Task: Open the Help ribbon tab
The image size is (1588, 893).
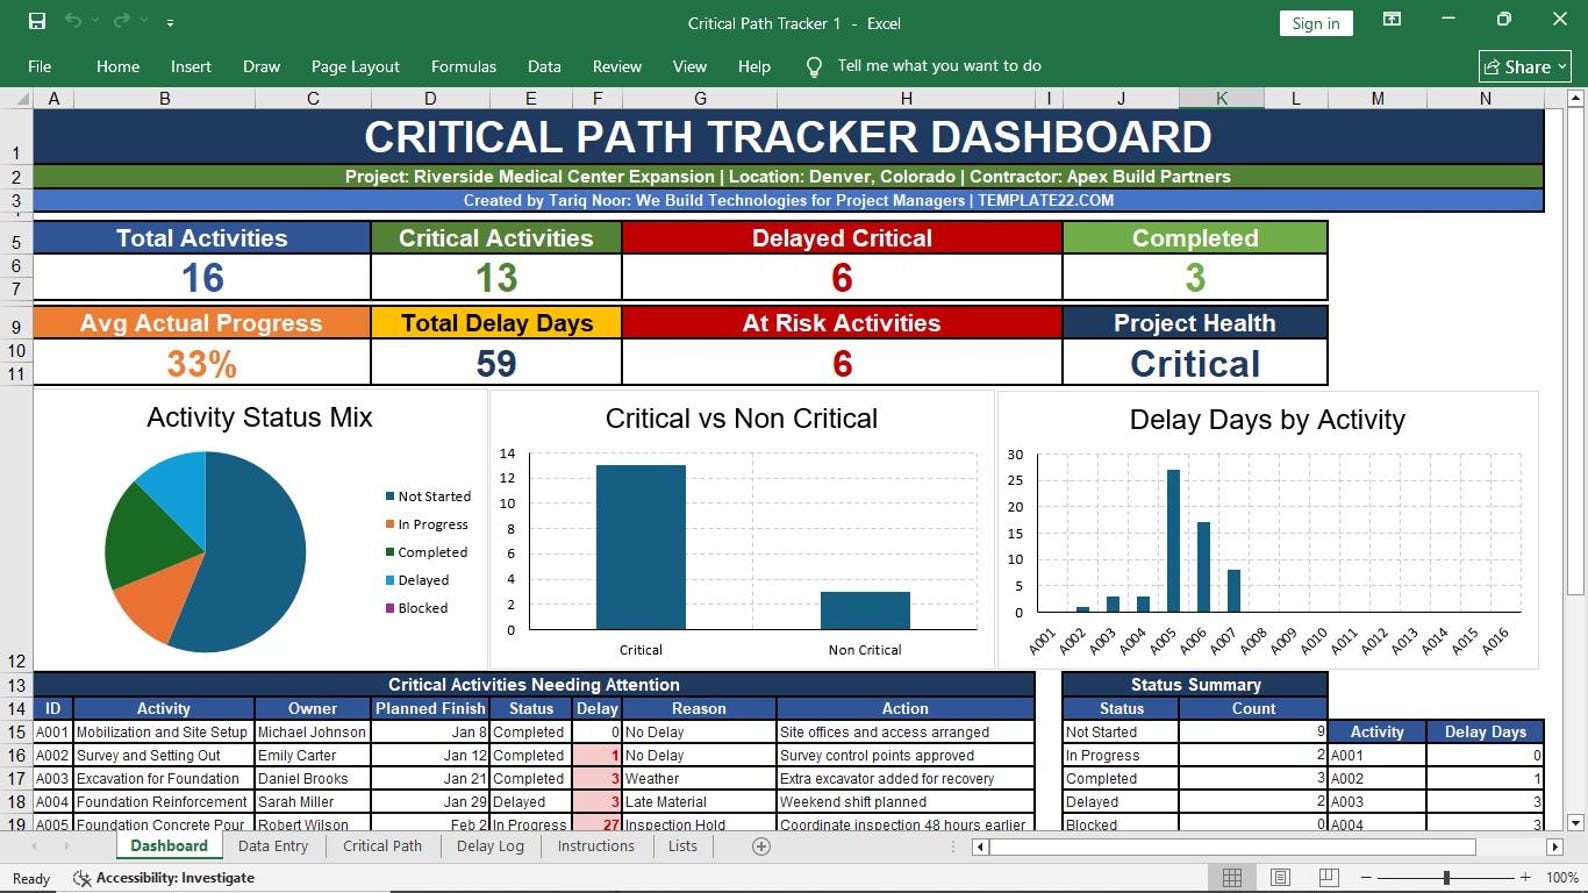Action: coord(754,66)
